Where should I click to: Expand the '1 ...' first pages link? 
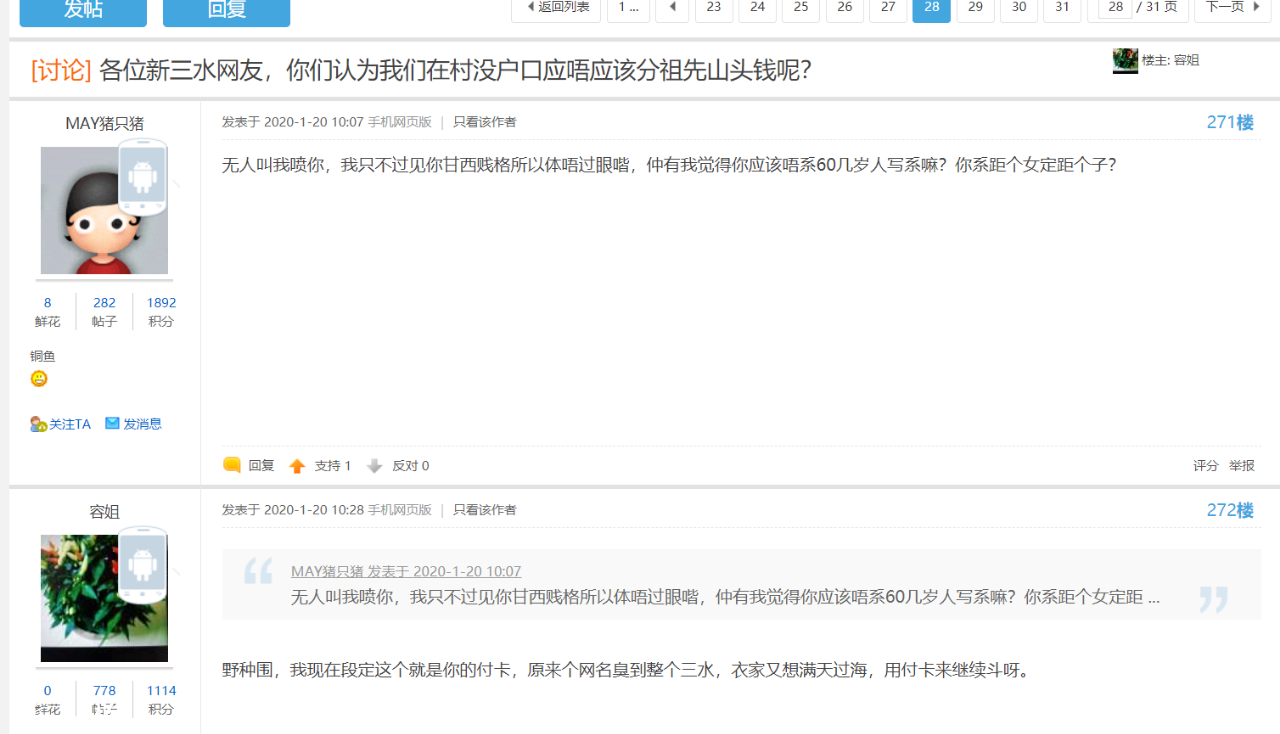click(628, 8)
